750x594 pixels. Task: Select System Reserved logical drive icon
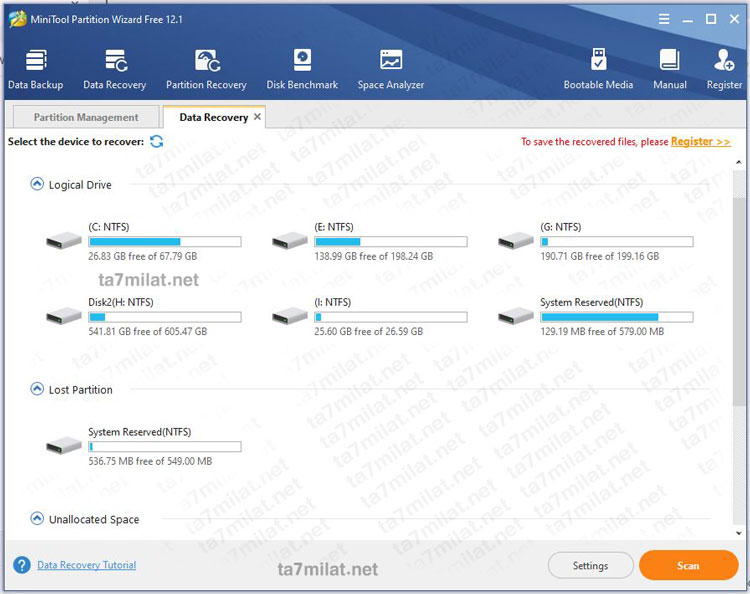coord(516,316)
